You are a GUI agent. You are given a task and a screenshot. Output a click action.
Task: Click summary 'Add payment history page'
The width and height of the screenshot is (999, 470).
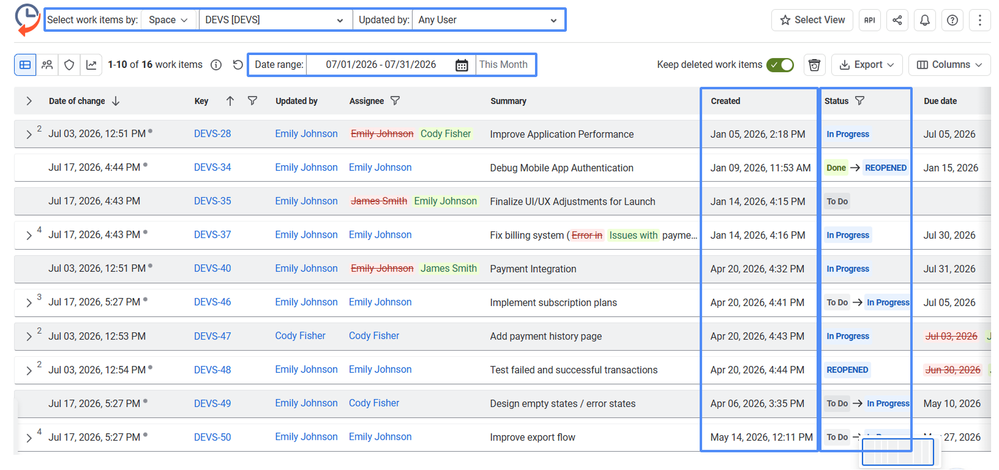tap(545, 336)
